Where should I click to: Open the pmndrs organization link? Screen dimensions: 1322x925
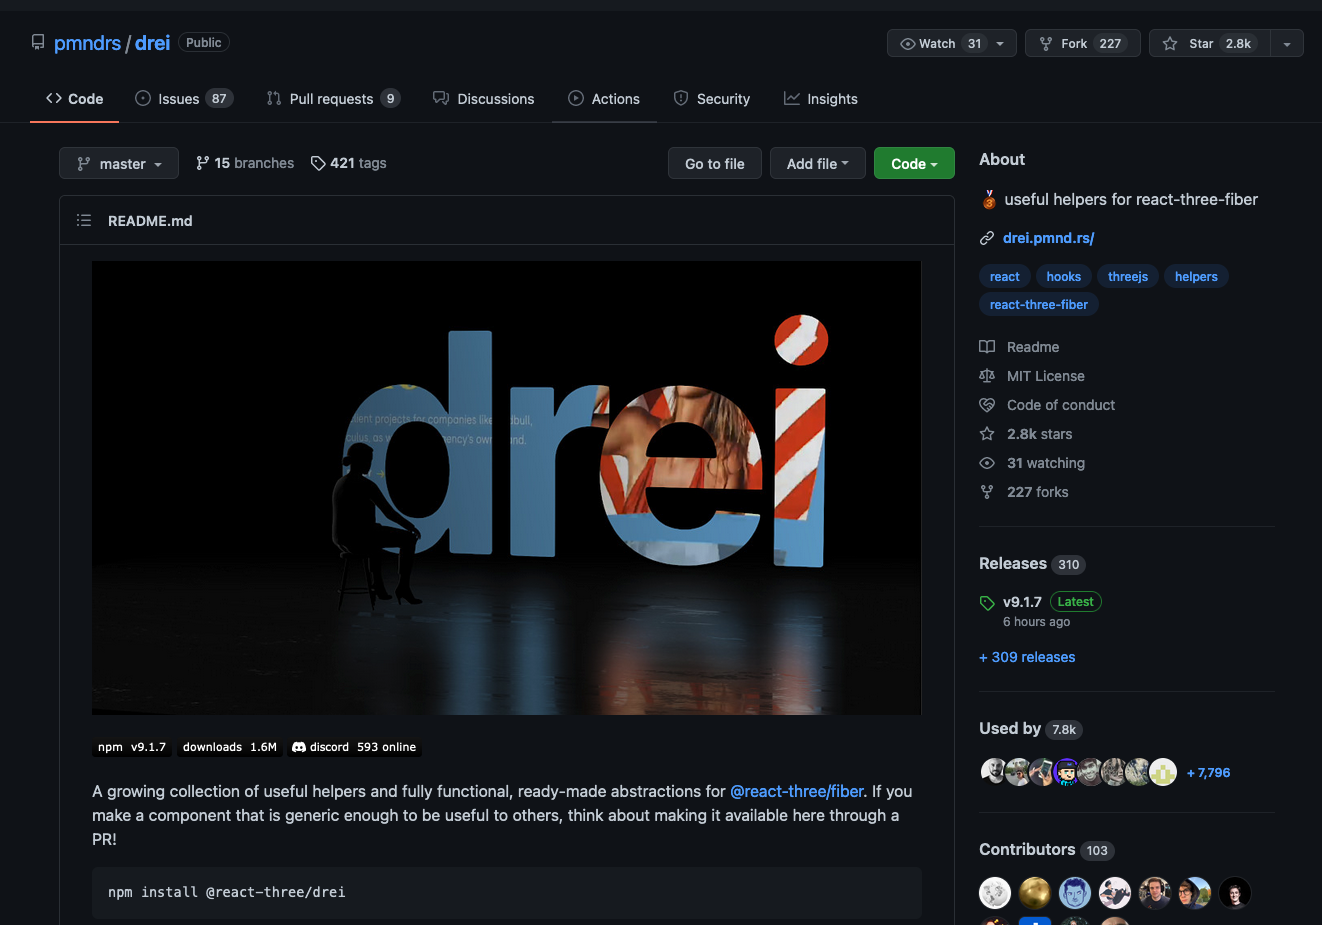coord(87,43)
